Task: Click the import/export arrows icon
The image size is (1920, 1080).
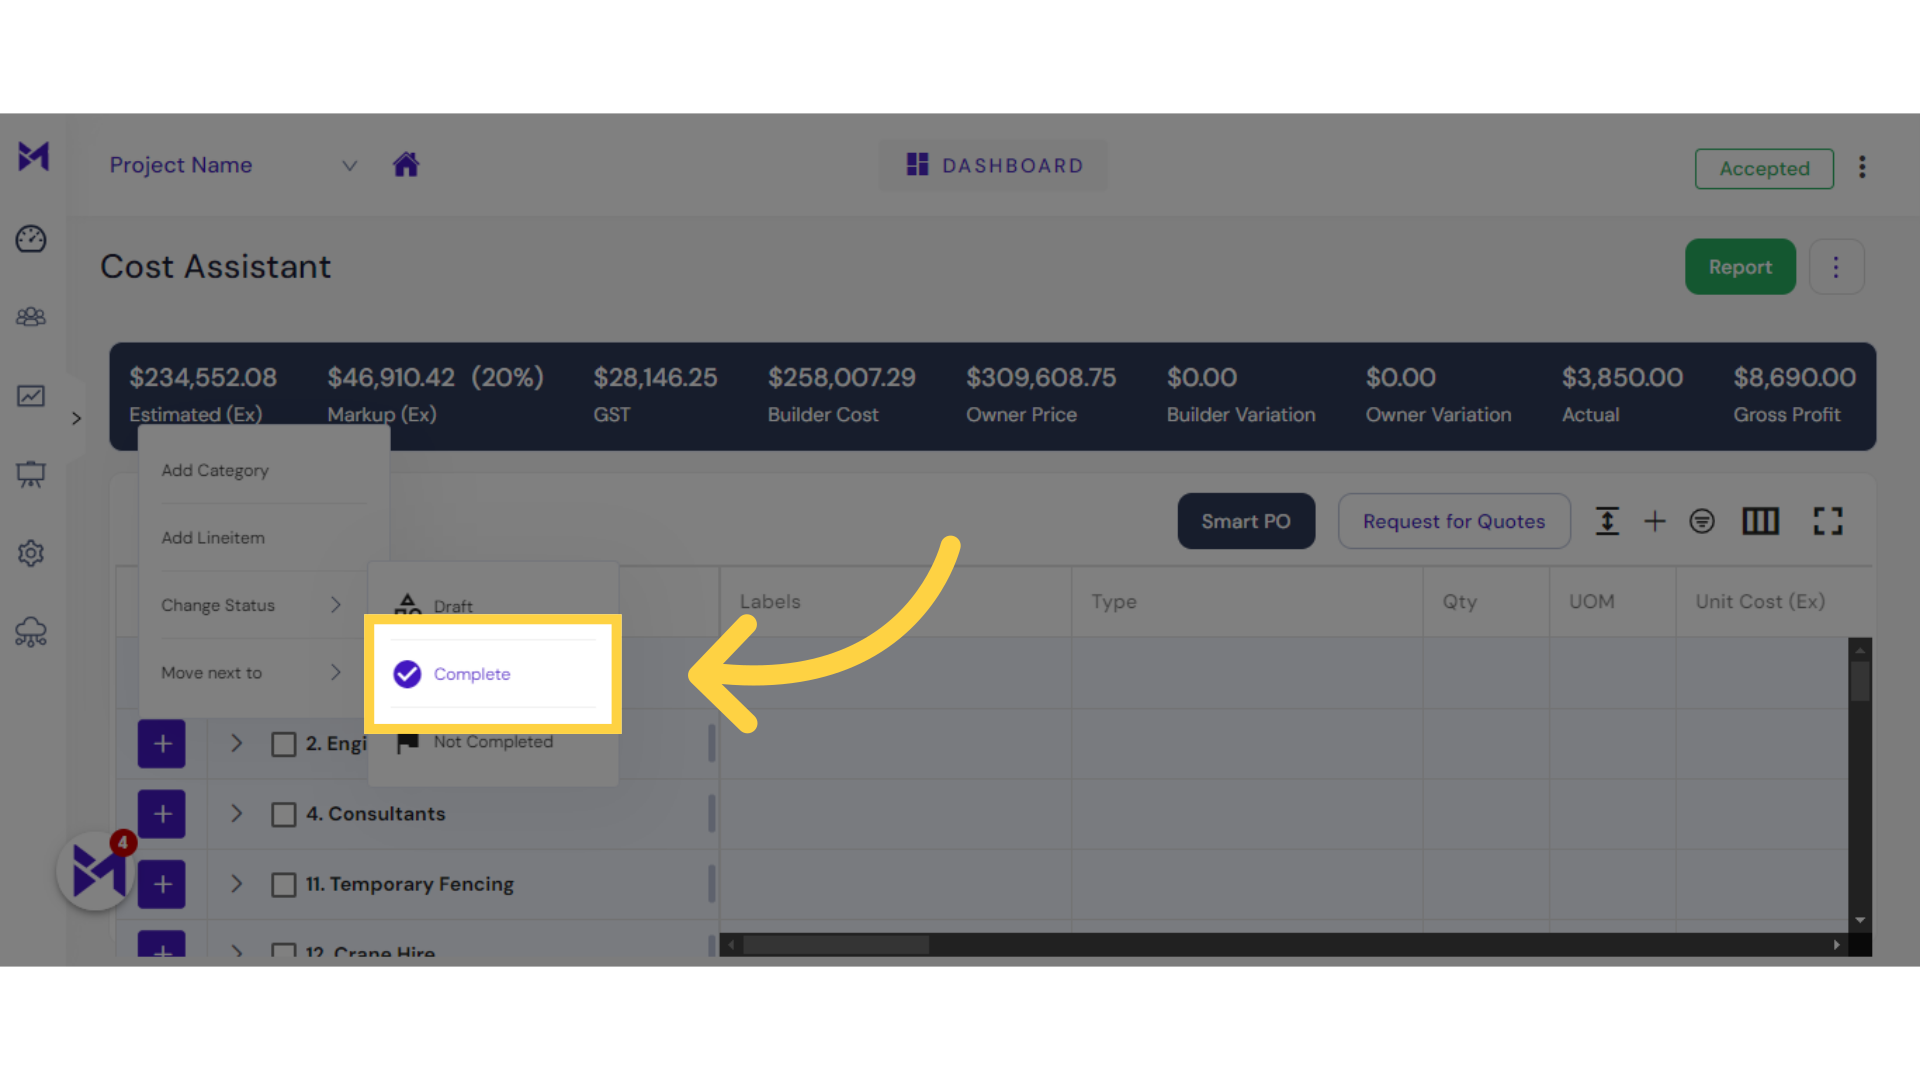Action: (x=1607, y=521)
